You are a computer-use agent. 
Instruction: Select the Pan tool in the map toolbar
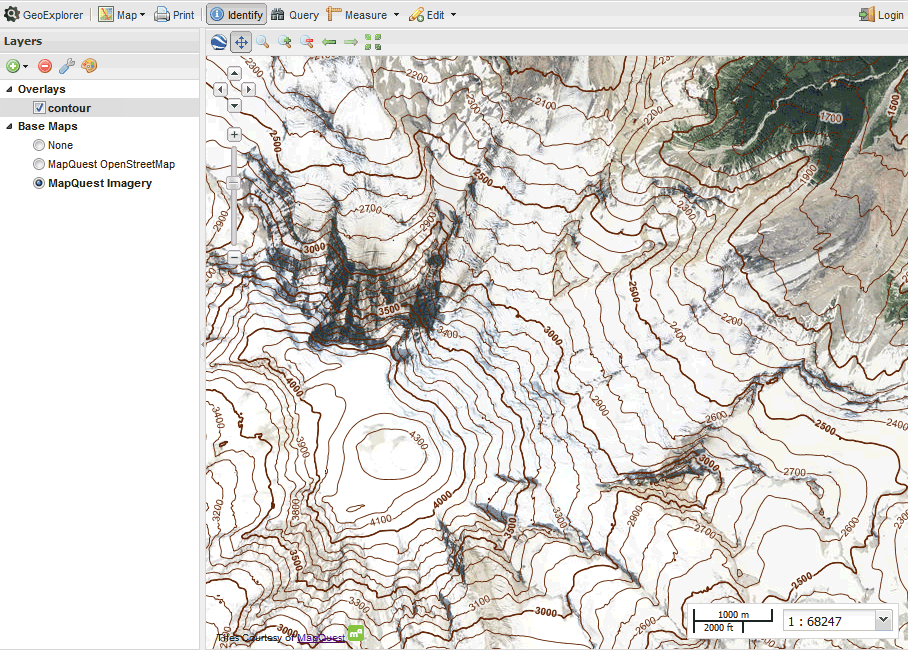tap(241, 42)
